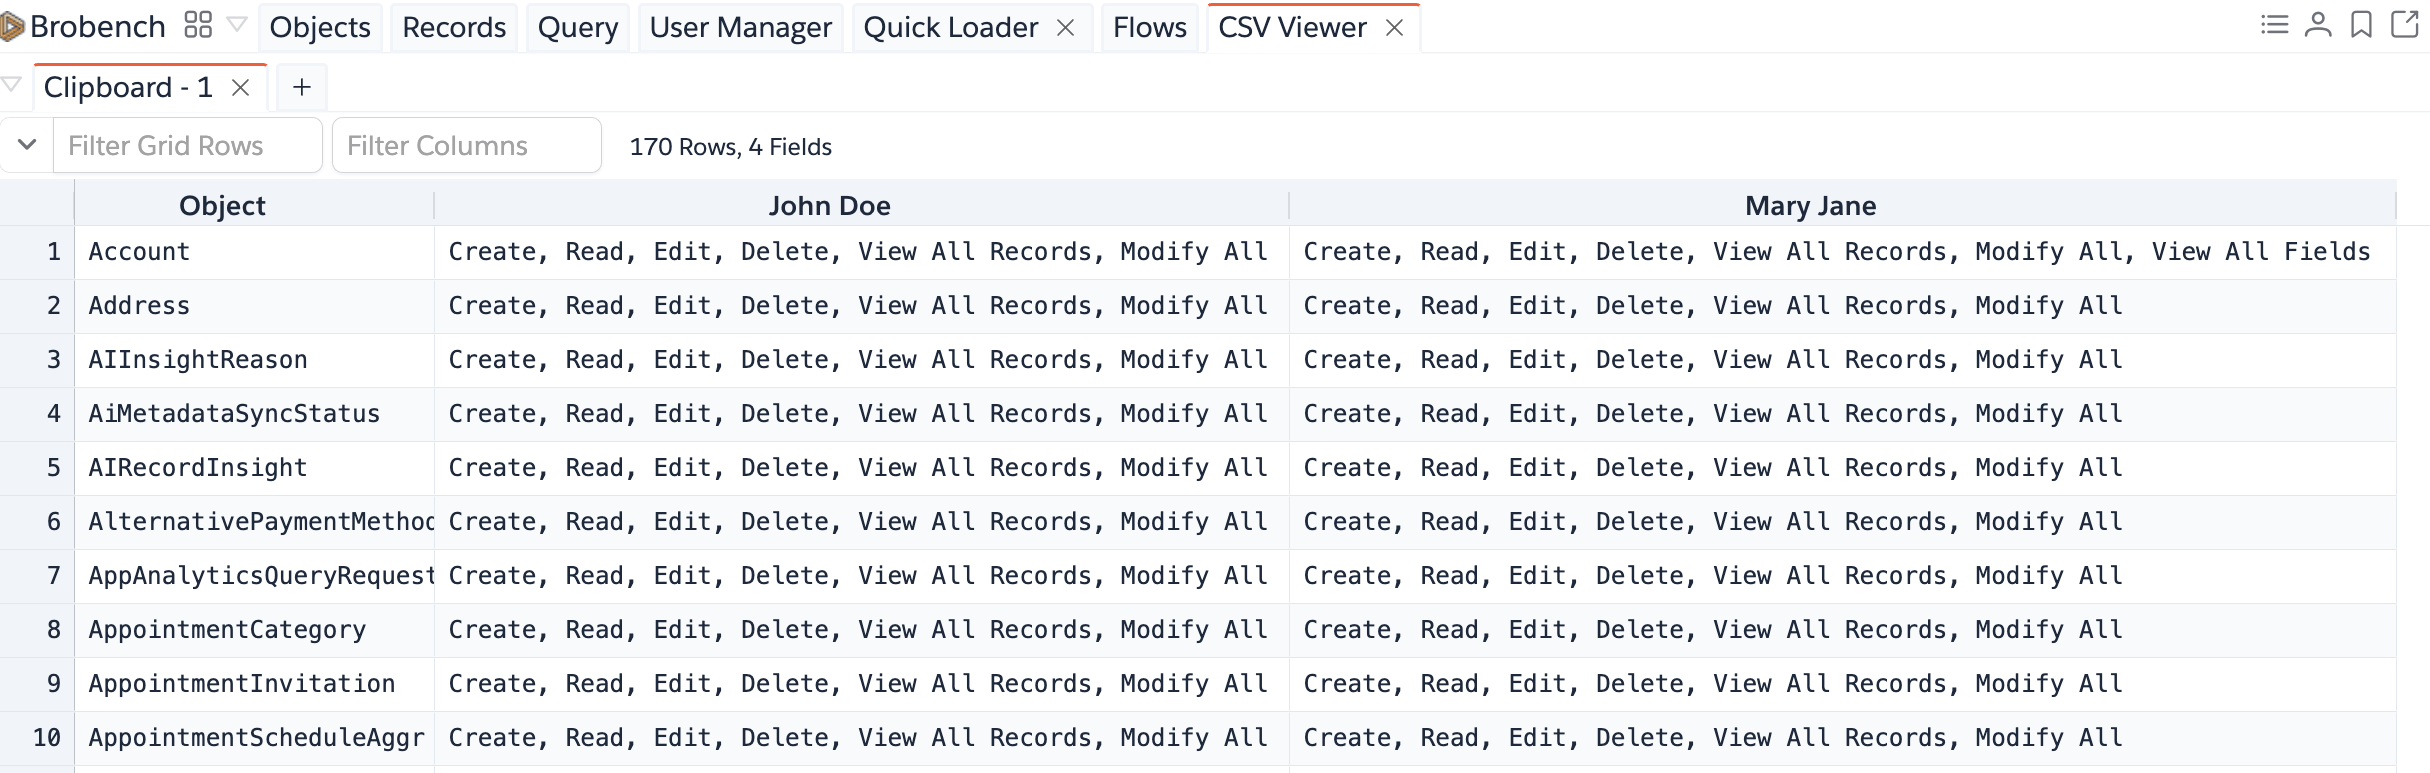The image size is (2430, 773).
Task: Open the user profile icon
Action: 2317,25
